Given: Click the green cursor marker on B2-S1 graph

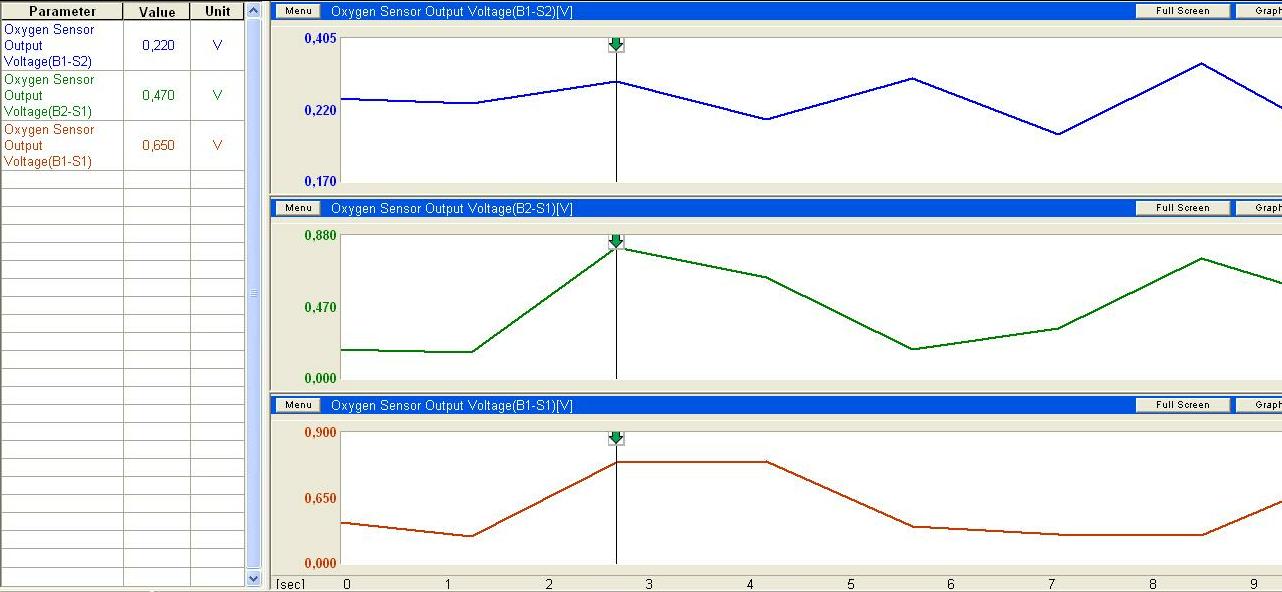Looking at the screenshot, I should [616, 242].
